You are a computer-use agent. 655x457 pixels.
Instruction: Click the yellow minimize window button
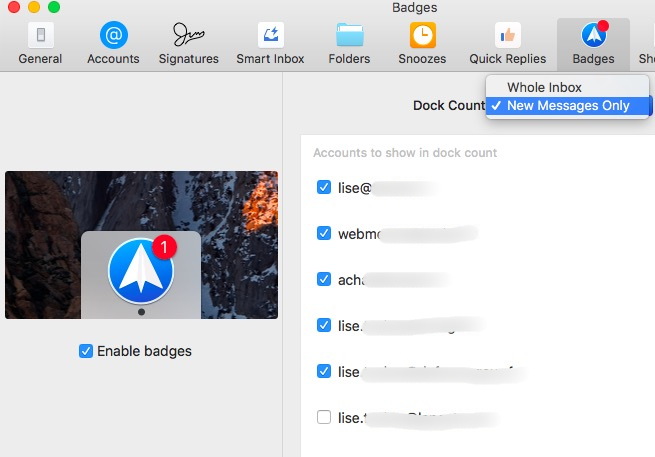point(34,7)
